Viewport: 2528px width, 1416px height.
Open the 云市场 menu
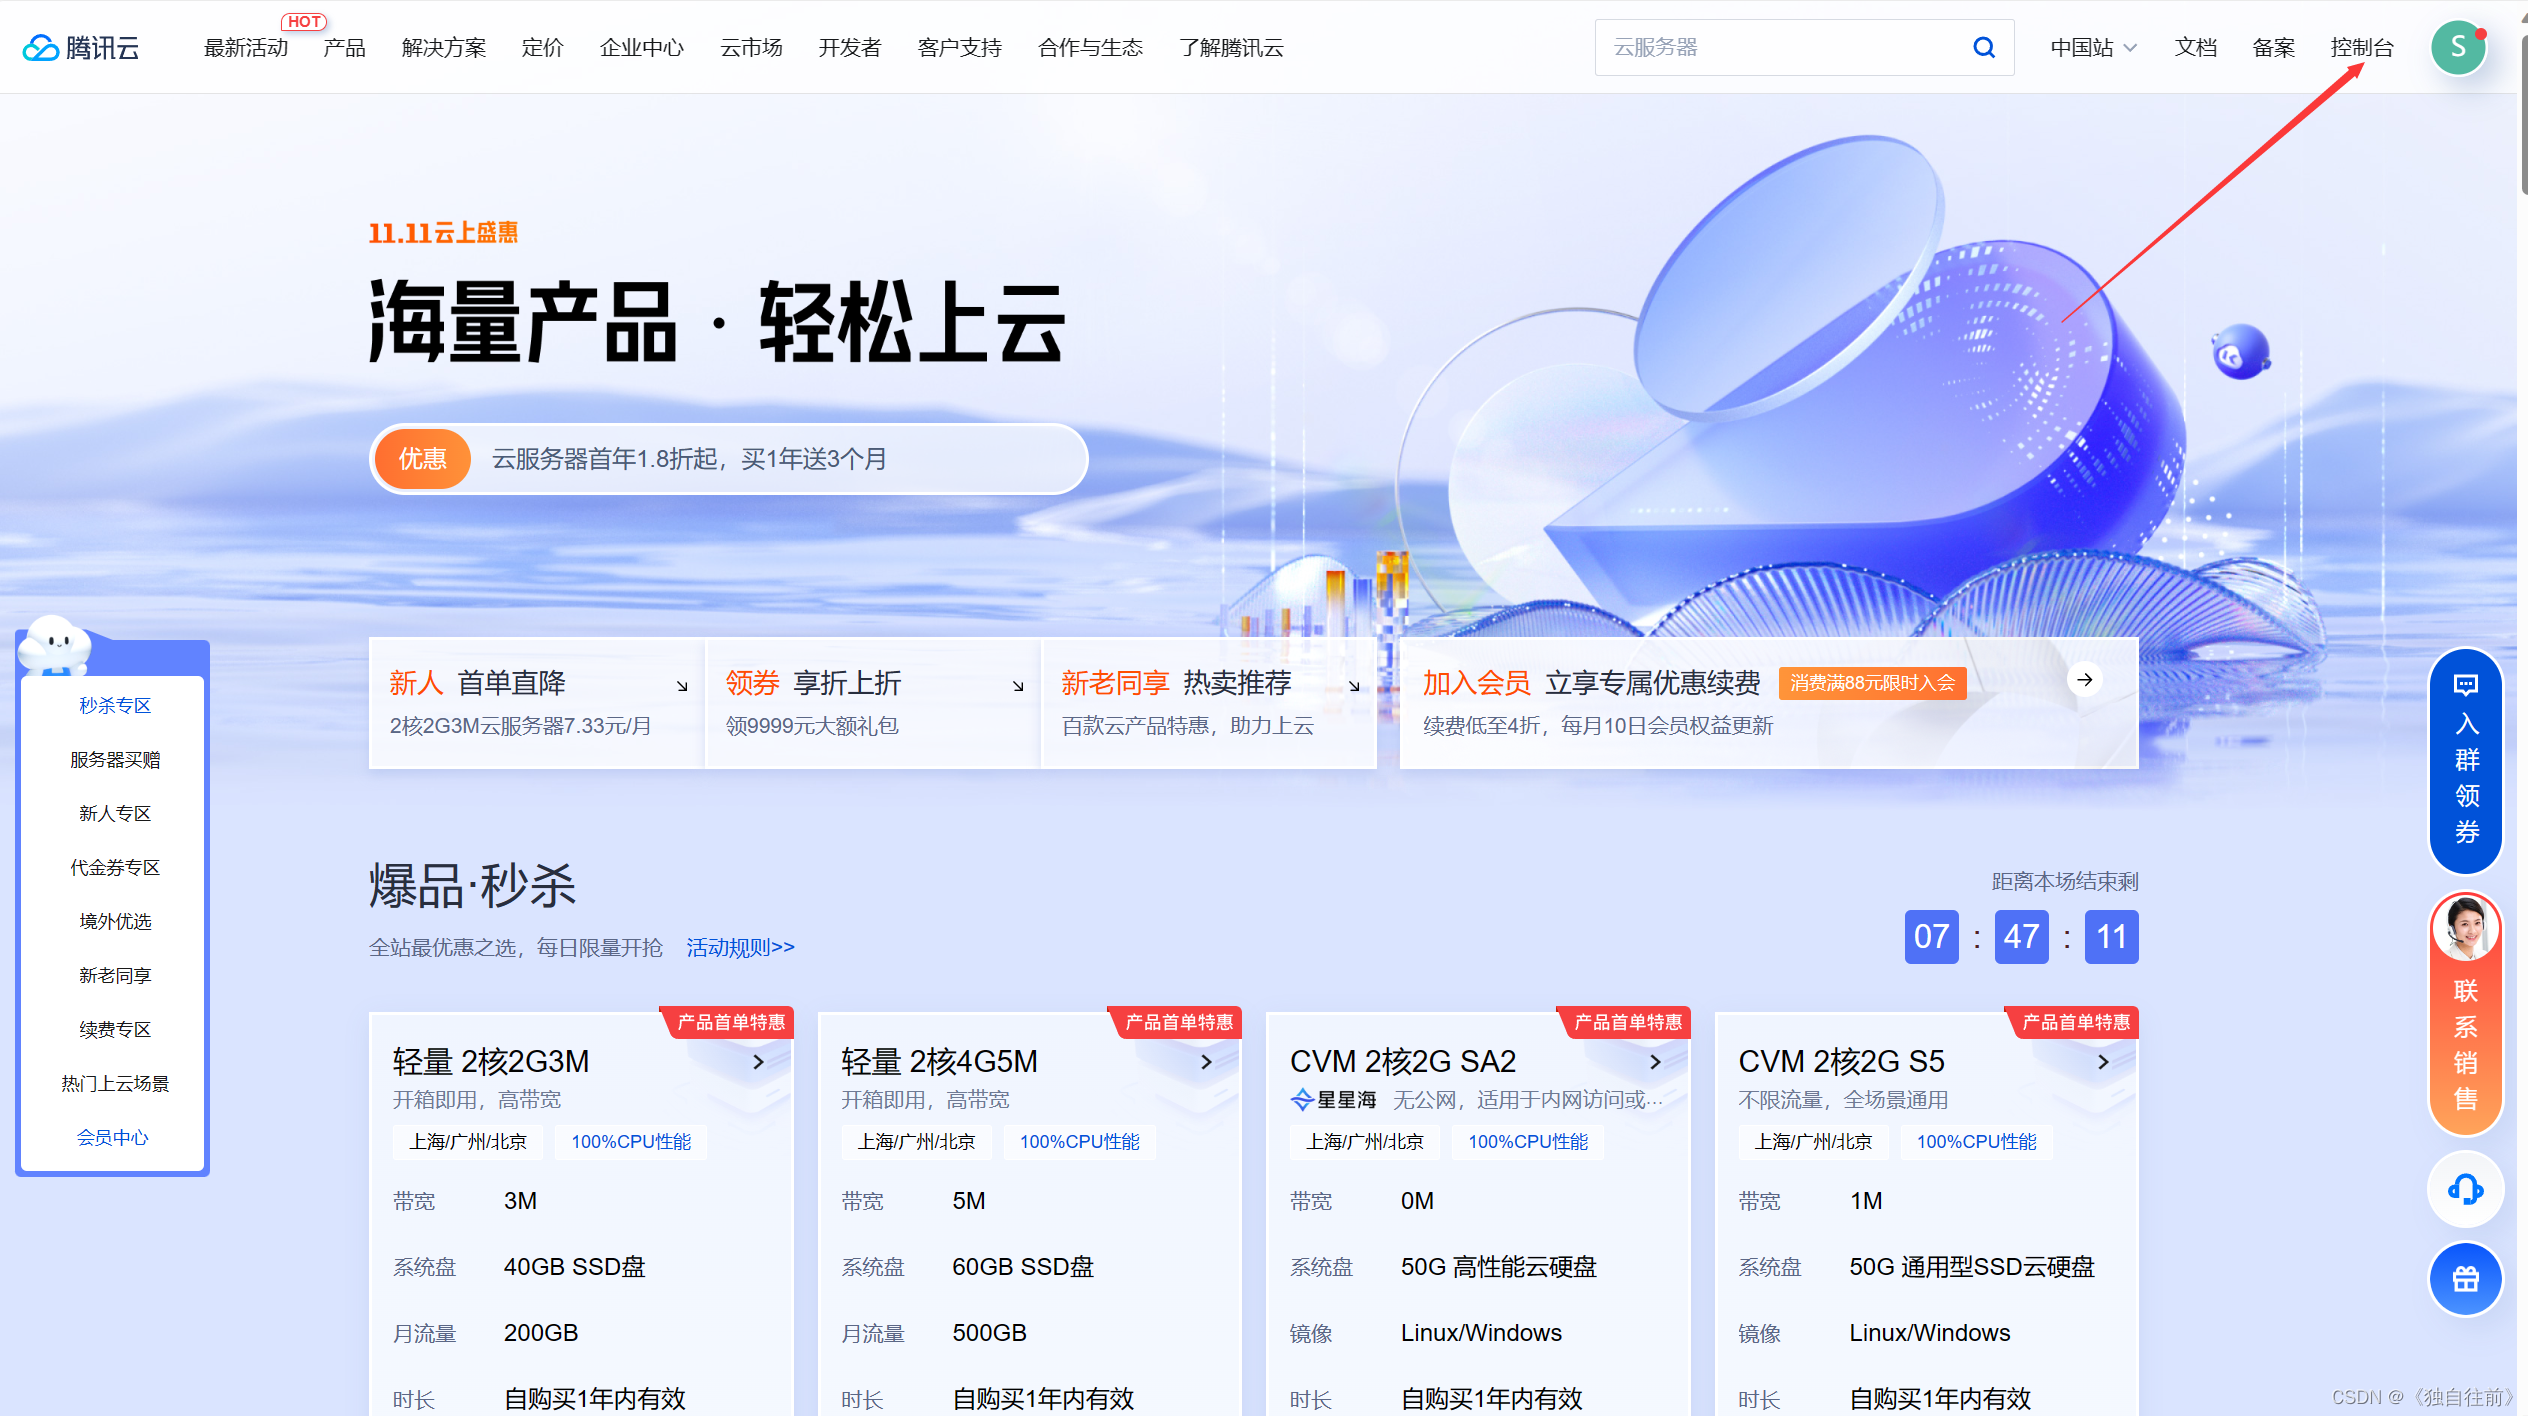(x=751, y=47)
